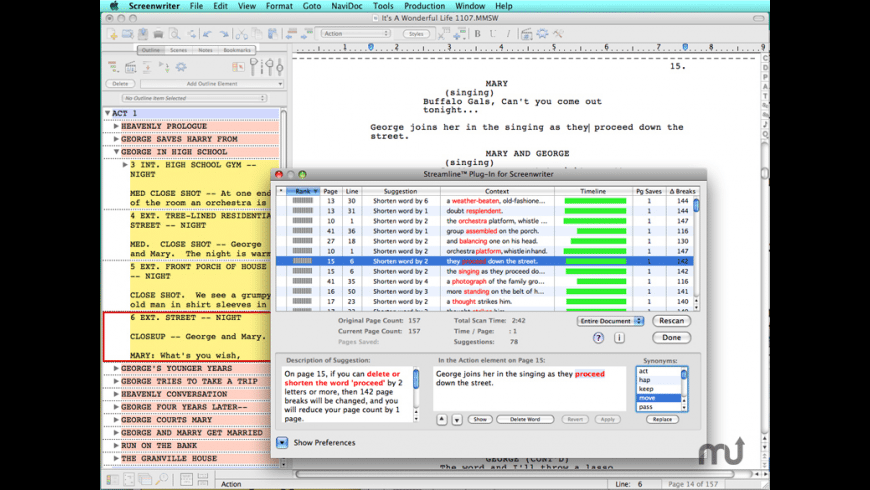Click the Rescan button
The height and width of the screenshot is (490, 870).
pyautogui.click(x=671, y=321)
